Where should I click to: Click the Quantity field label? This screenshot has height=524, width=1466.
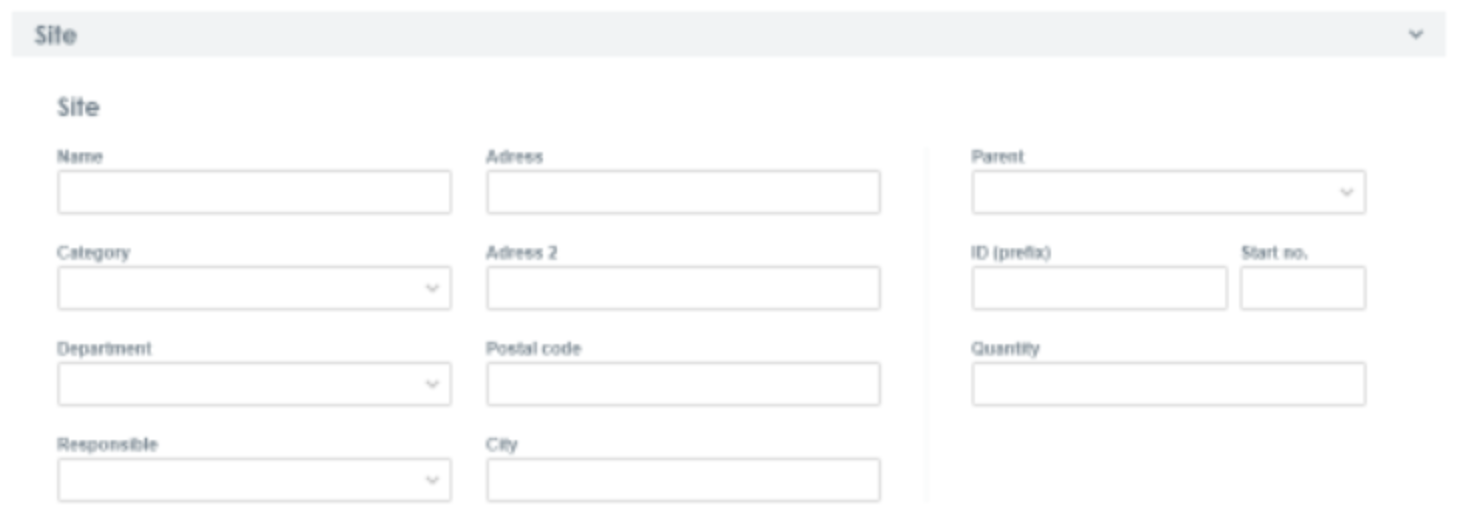1005,349
